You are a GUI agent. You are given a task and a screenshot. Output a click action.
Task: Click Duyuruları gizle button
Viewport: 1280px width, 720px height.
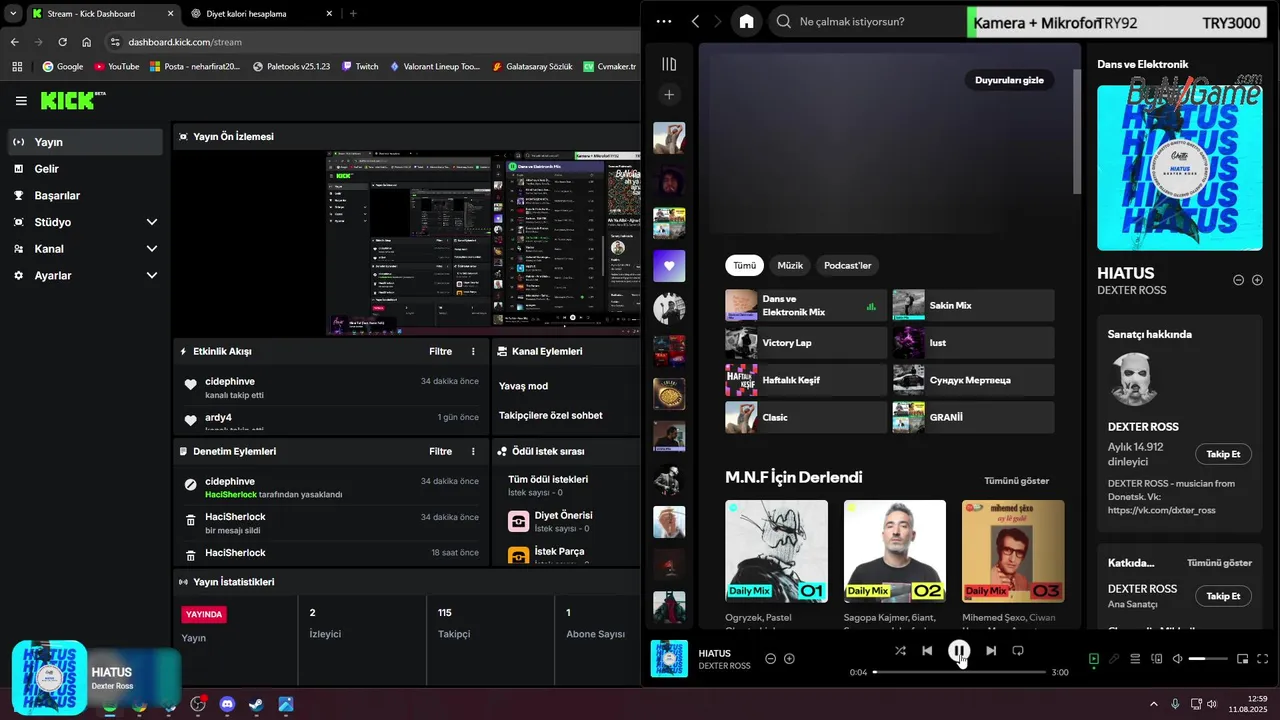pos(1009,81)
